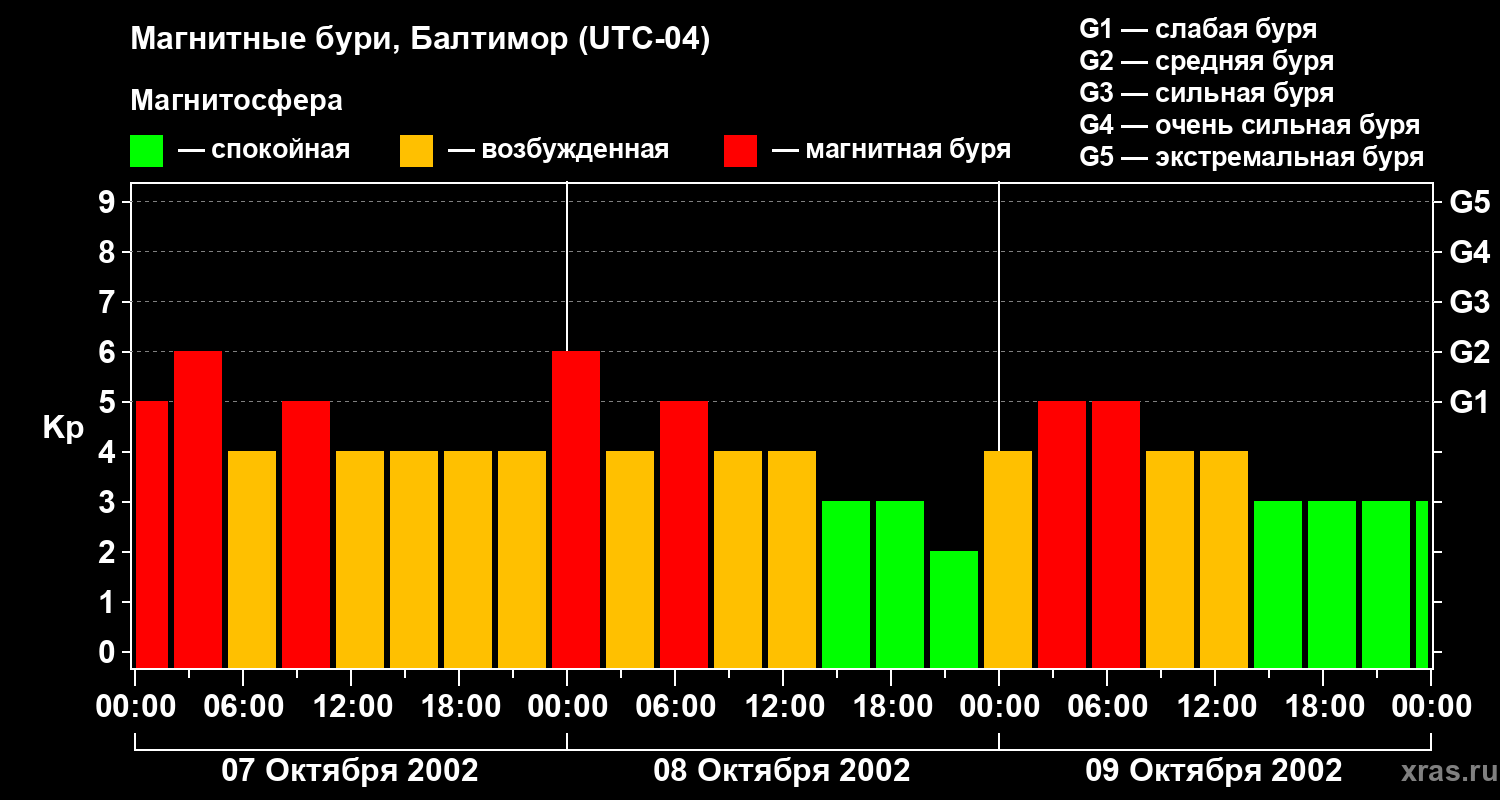Click the "Kp" vertical axis title
Viewport: 1500px width, 800px height.
click(x=63, y=427)
